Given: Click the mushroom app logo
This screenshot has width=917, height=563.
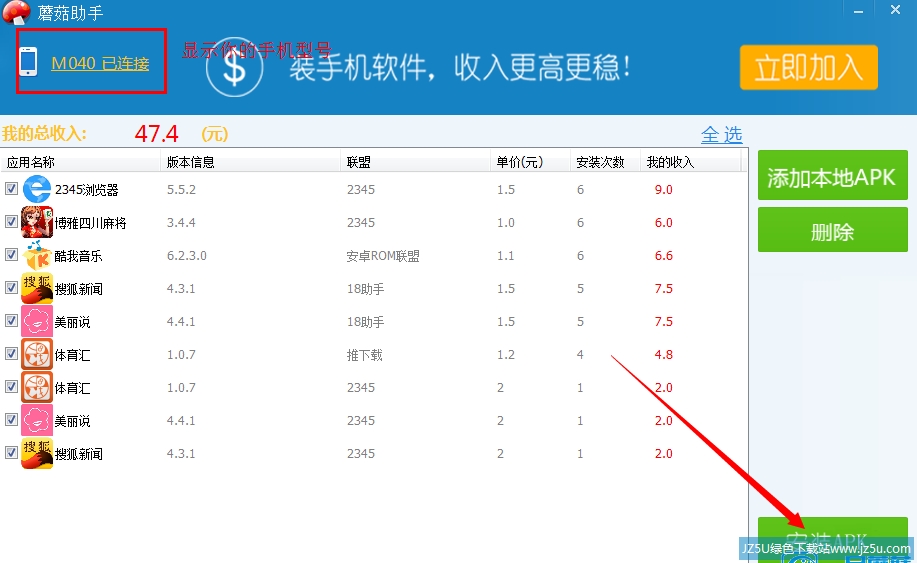Looking at the screenshot, I should point(16,12).
